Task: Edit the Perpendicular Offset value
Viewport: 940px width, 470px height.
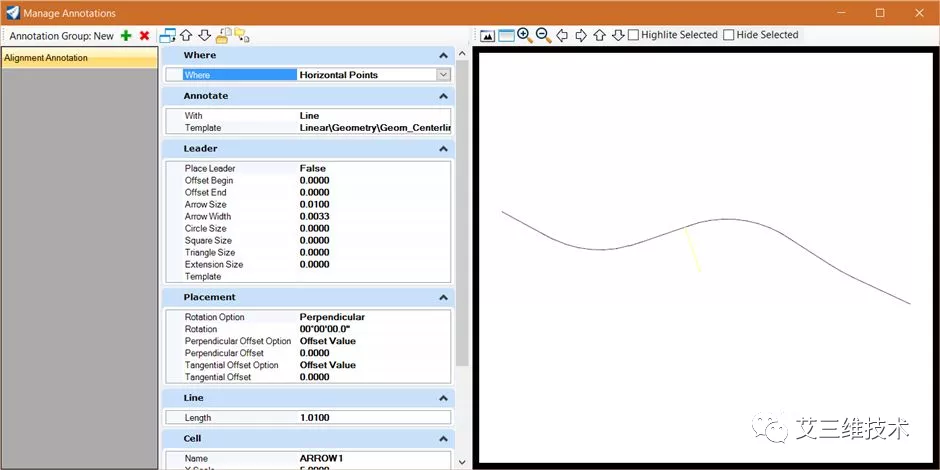Action: pos(315,353)
